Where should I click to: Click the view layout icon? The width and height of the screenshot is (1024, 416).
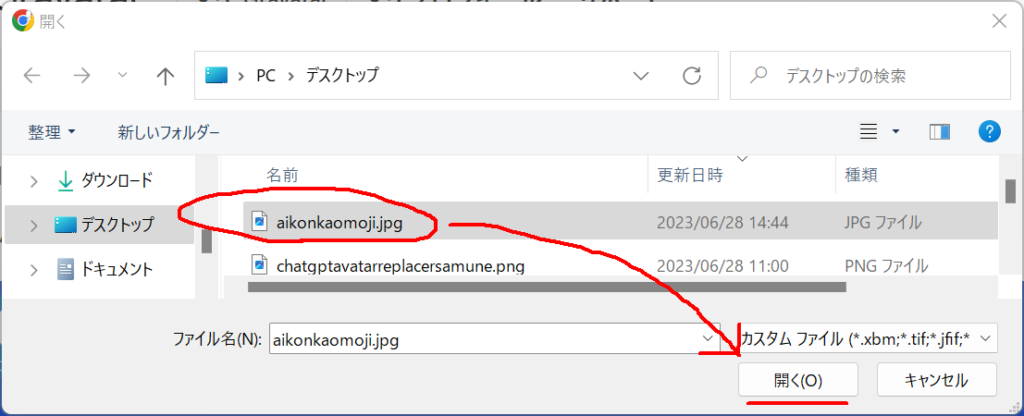tap(869, 132)
